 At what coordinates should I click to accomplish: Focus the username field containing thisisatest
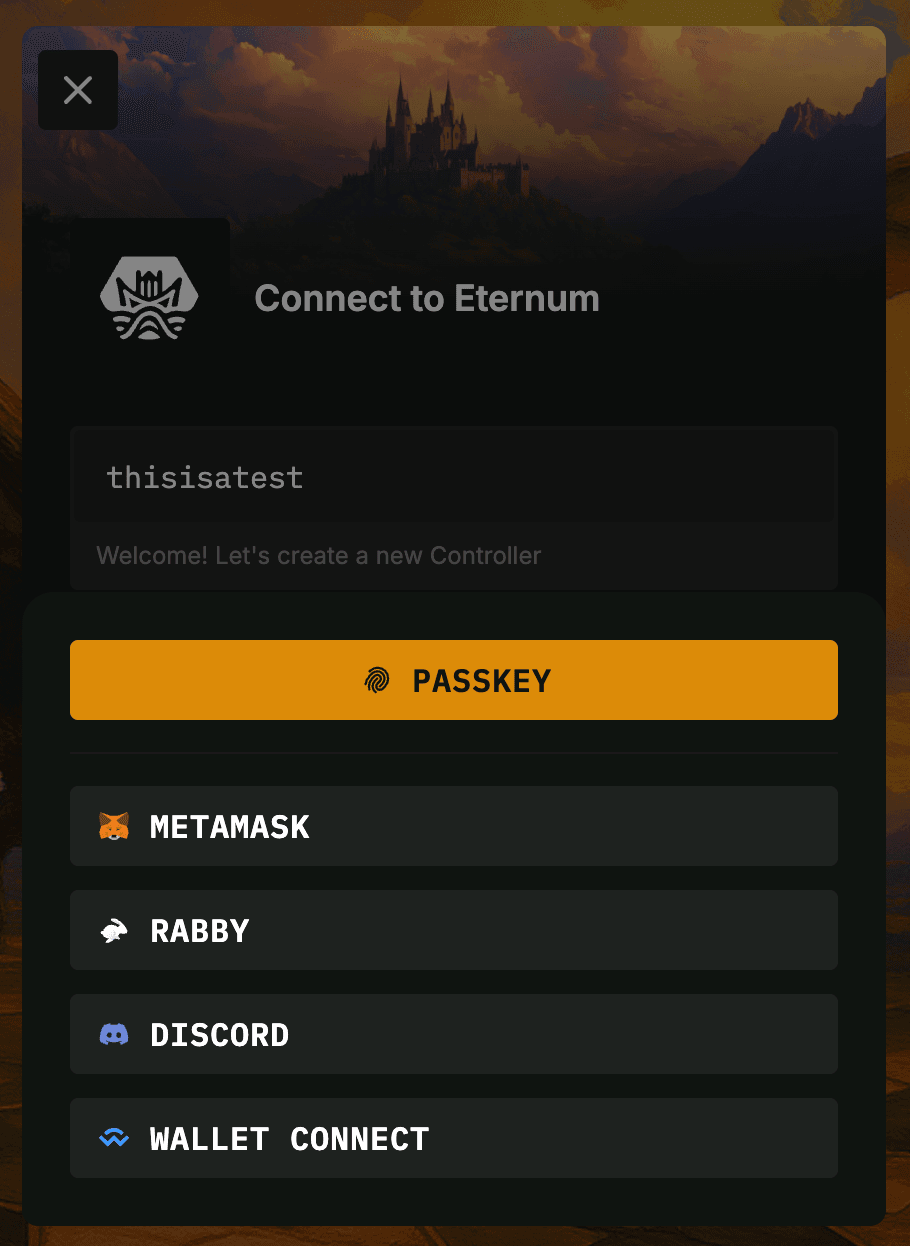click(454, 477)
